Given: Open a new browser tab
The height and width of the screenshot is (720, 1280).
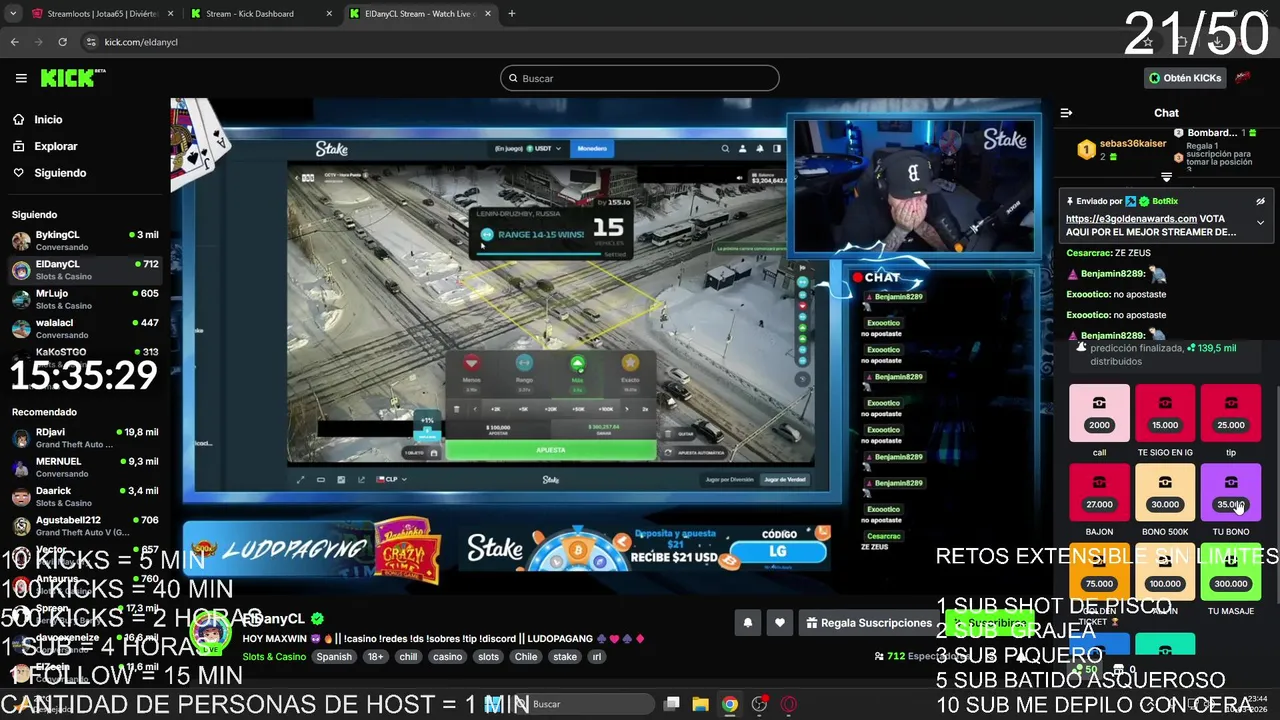Looking at the screenshot, I should pyautogui.click(x=512, y=14).
